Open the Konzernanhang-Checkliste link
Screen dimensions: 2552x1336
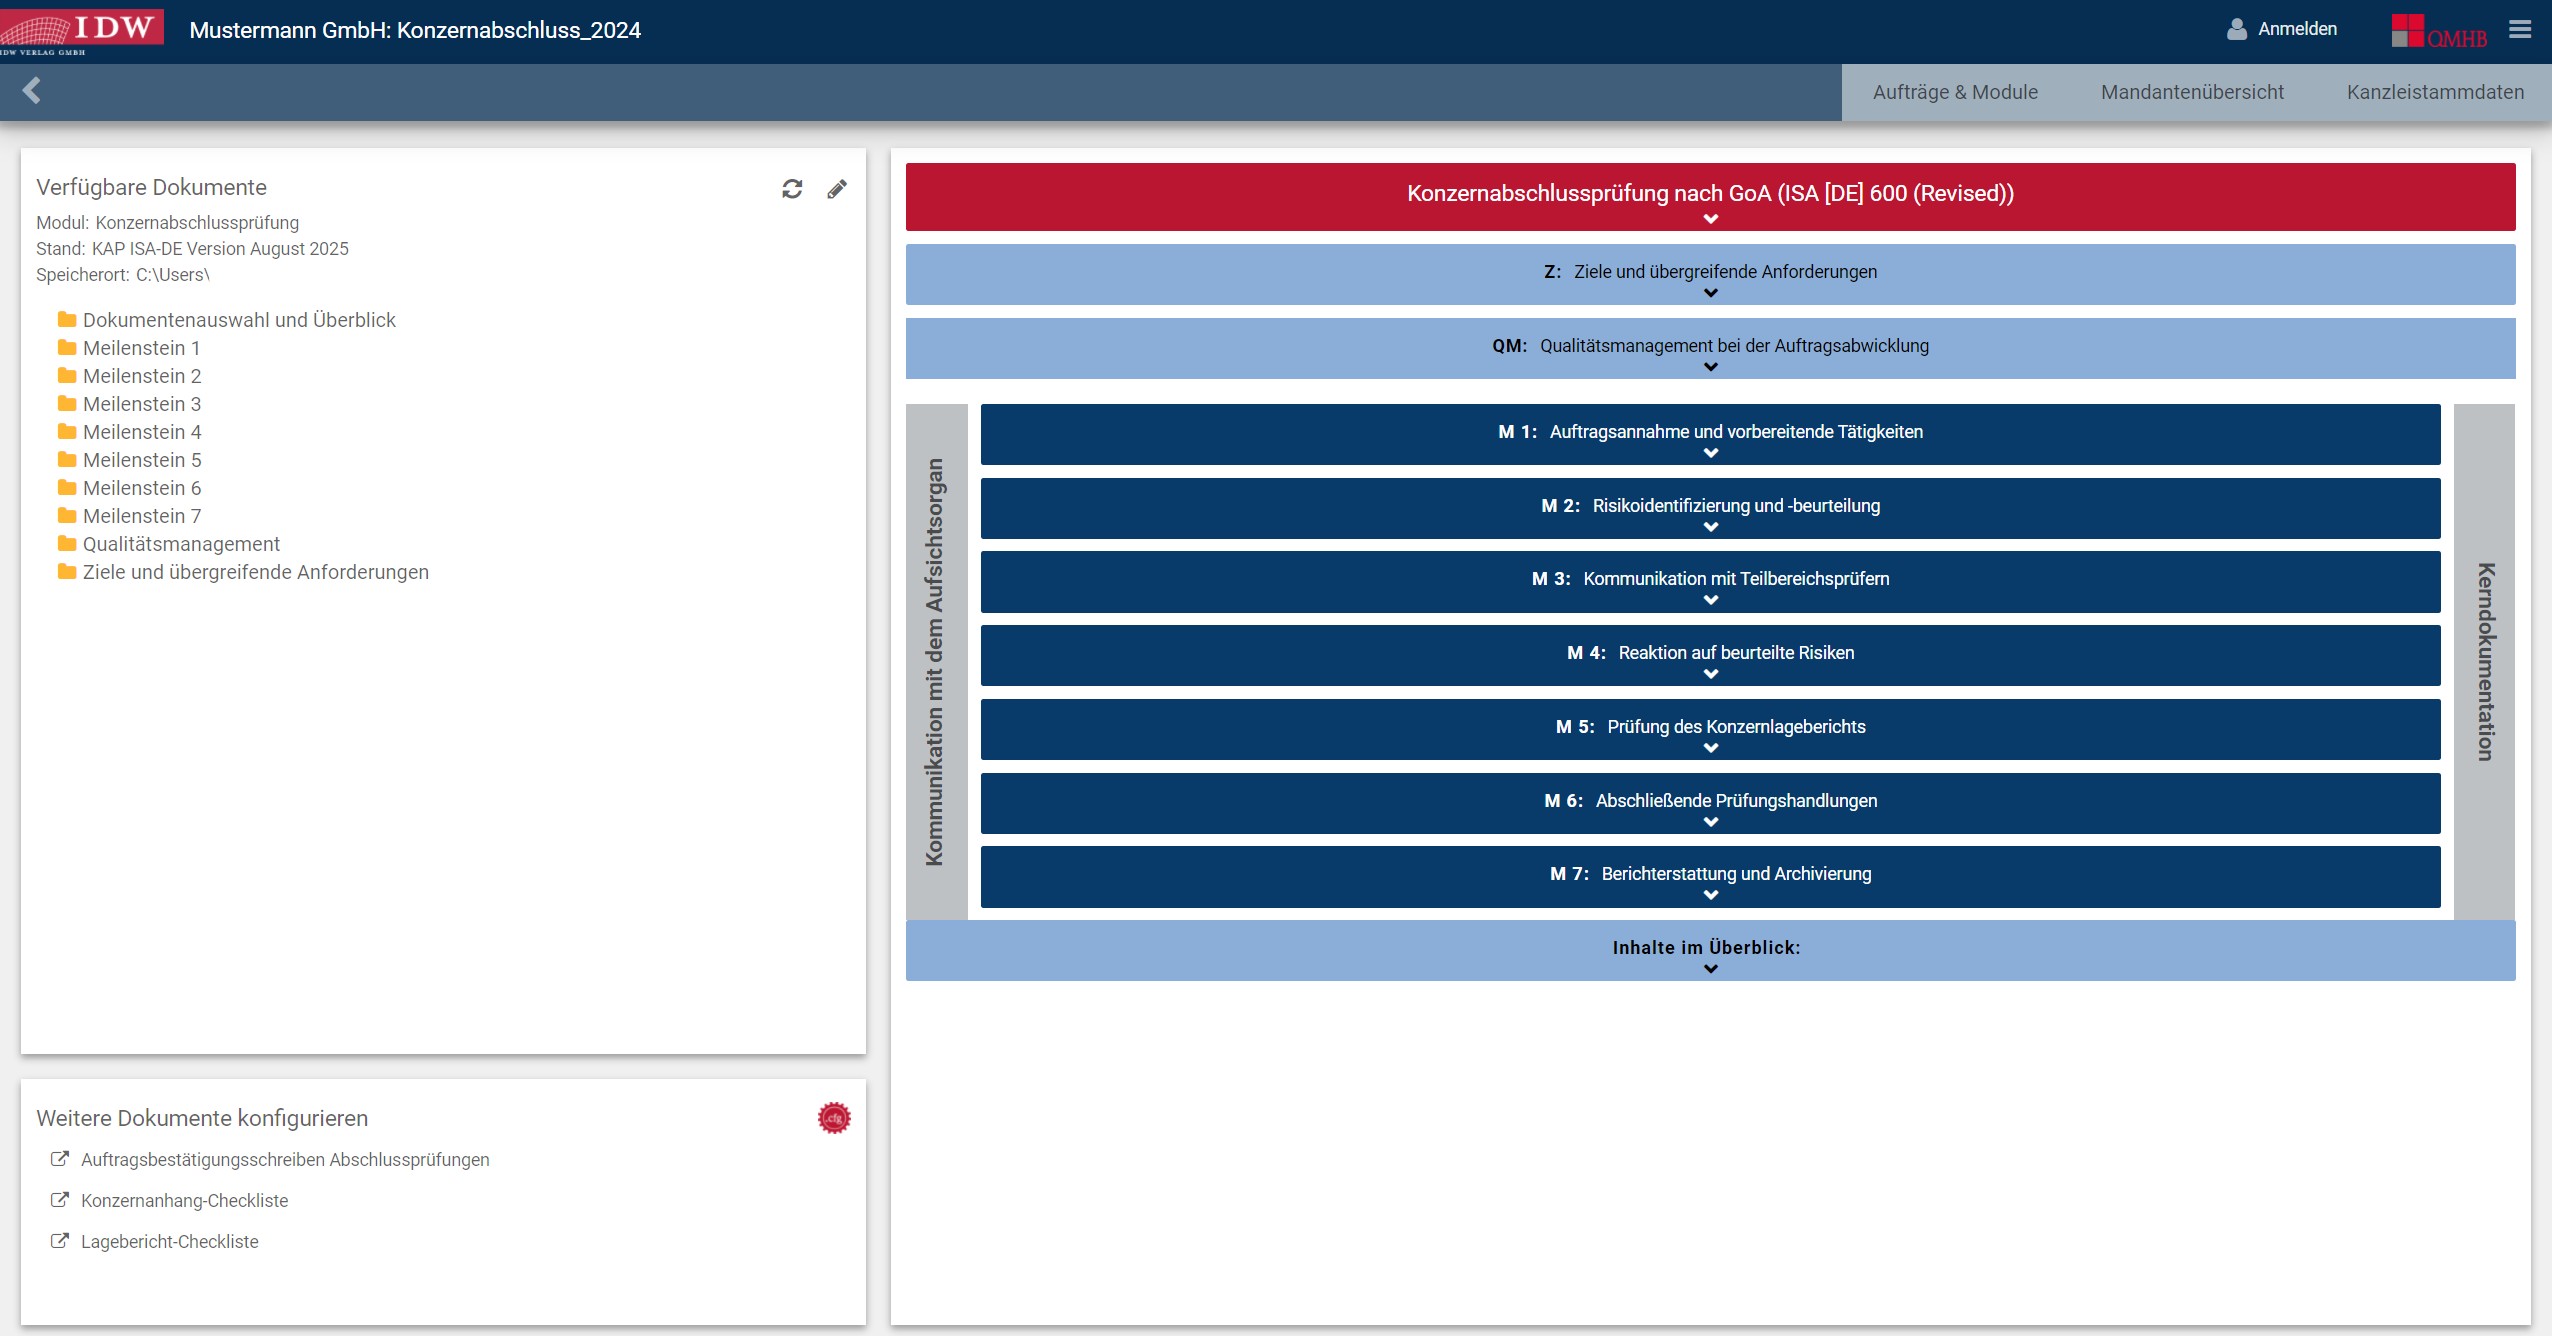(x=184, y=1201)
